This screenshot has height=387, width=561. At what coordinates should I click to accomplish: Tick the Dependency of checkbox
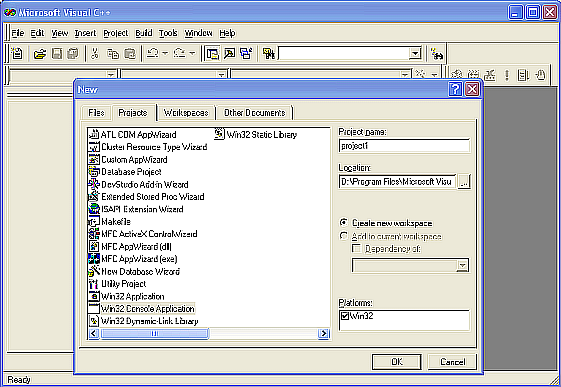tap(356, 248)
